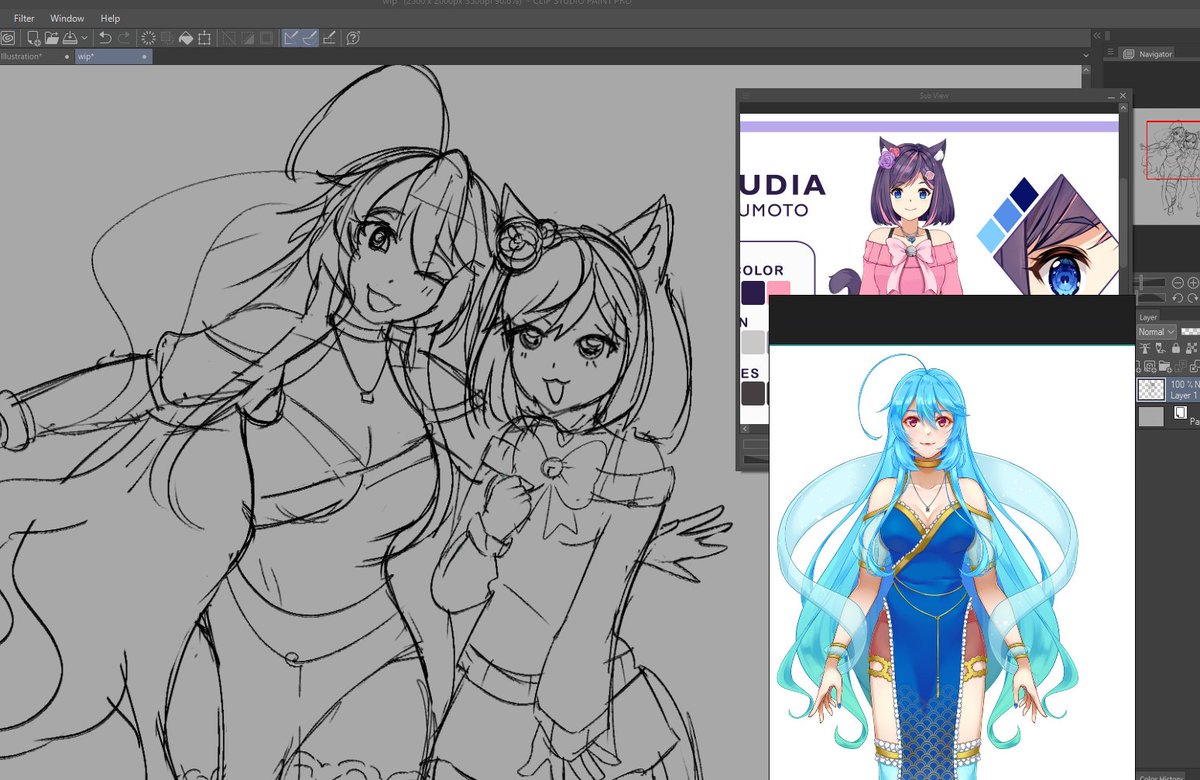This screenshot has height=780, width=1200.
Task: Click the Invert selected area icon
Action: (x=247, y=38)
